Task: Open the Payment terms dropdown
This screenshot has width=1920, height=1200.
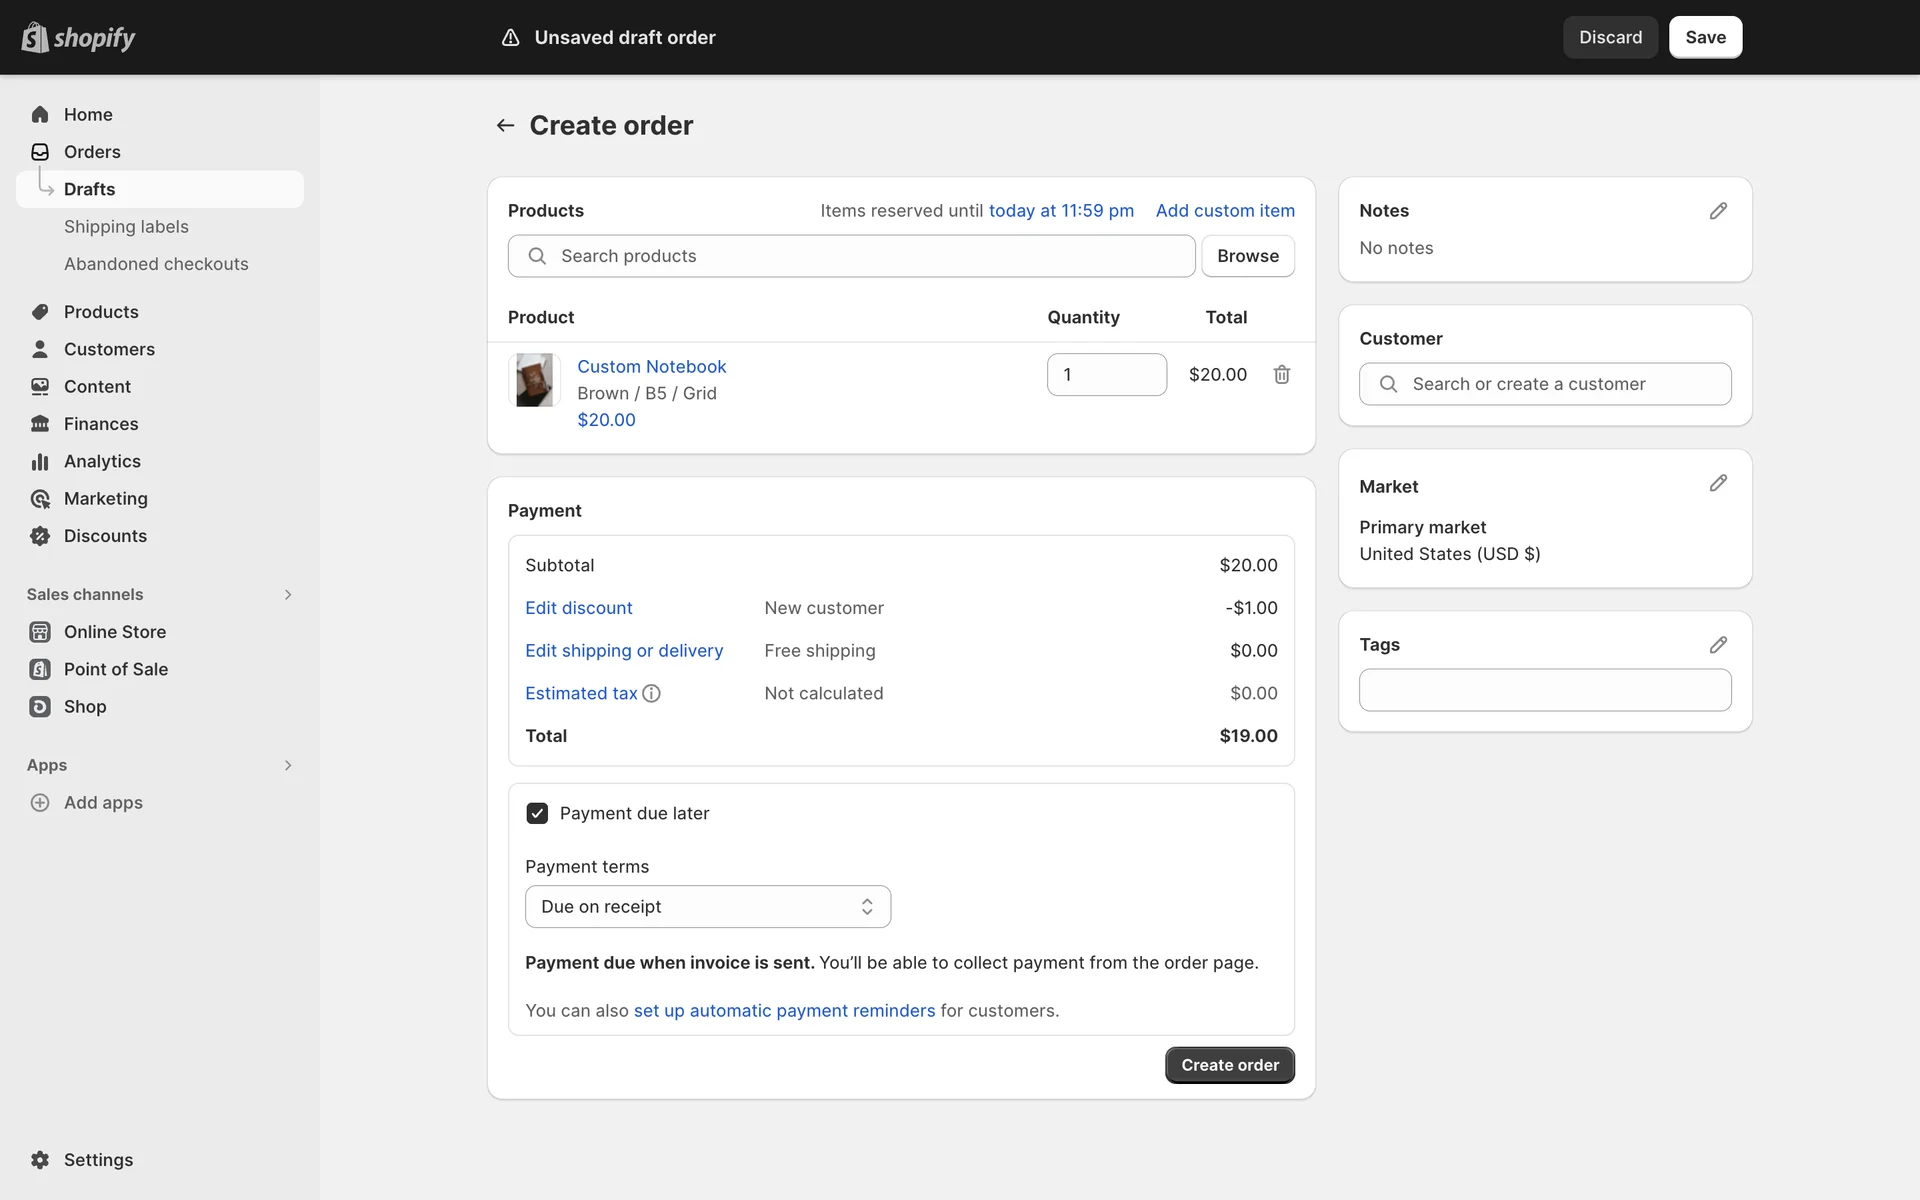Action: pyautogui.click(x=707, y=906)
